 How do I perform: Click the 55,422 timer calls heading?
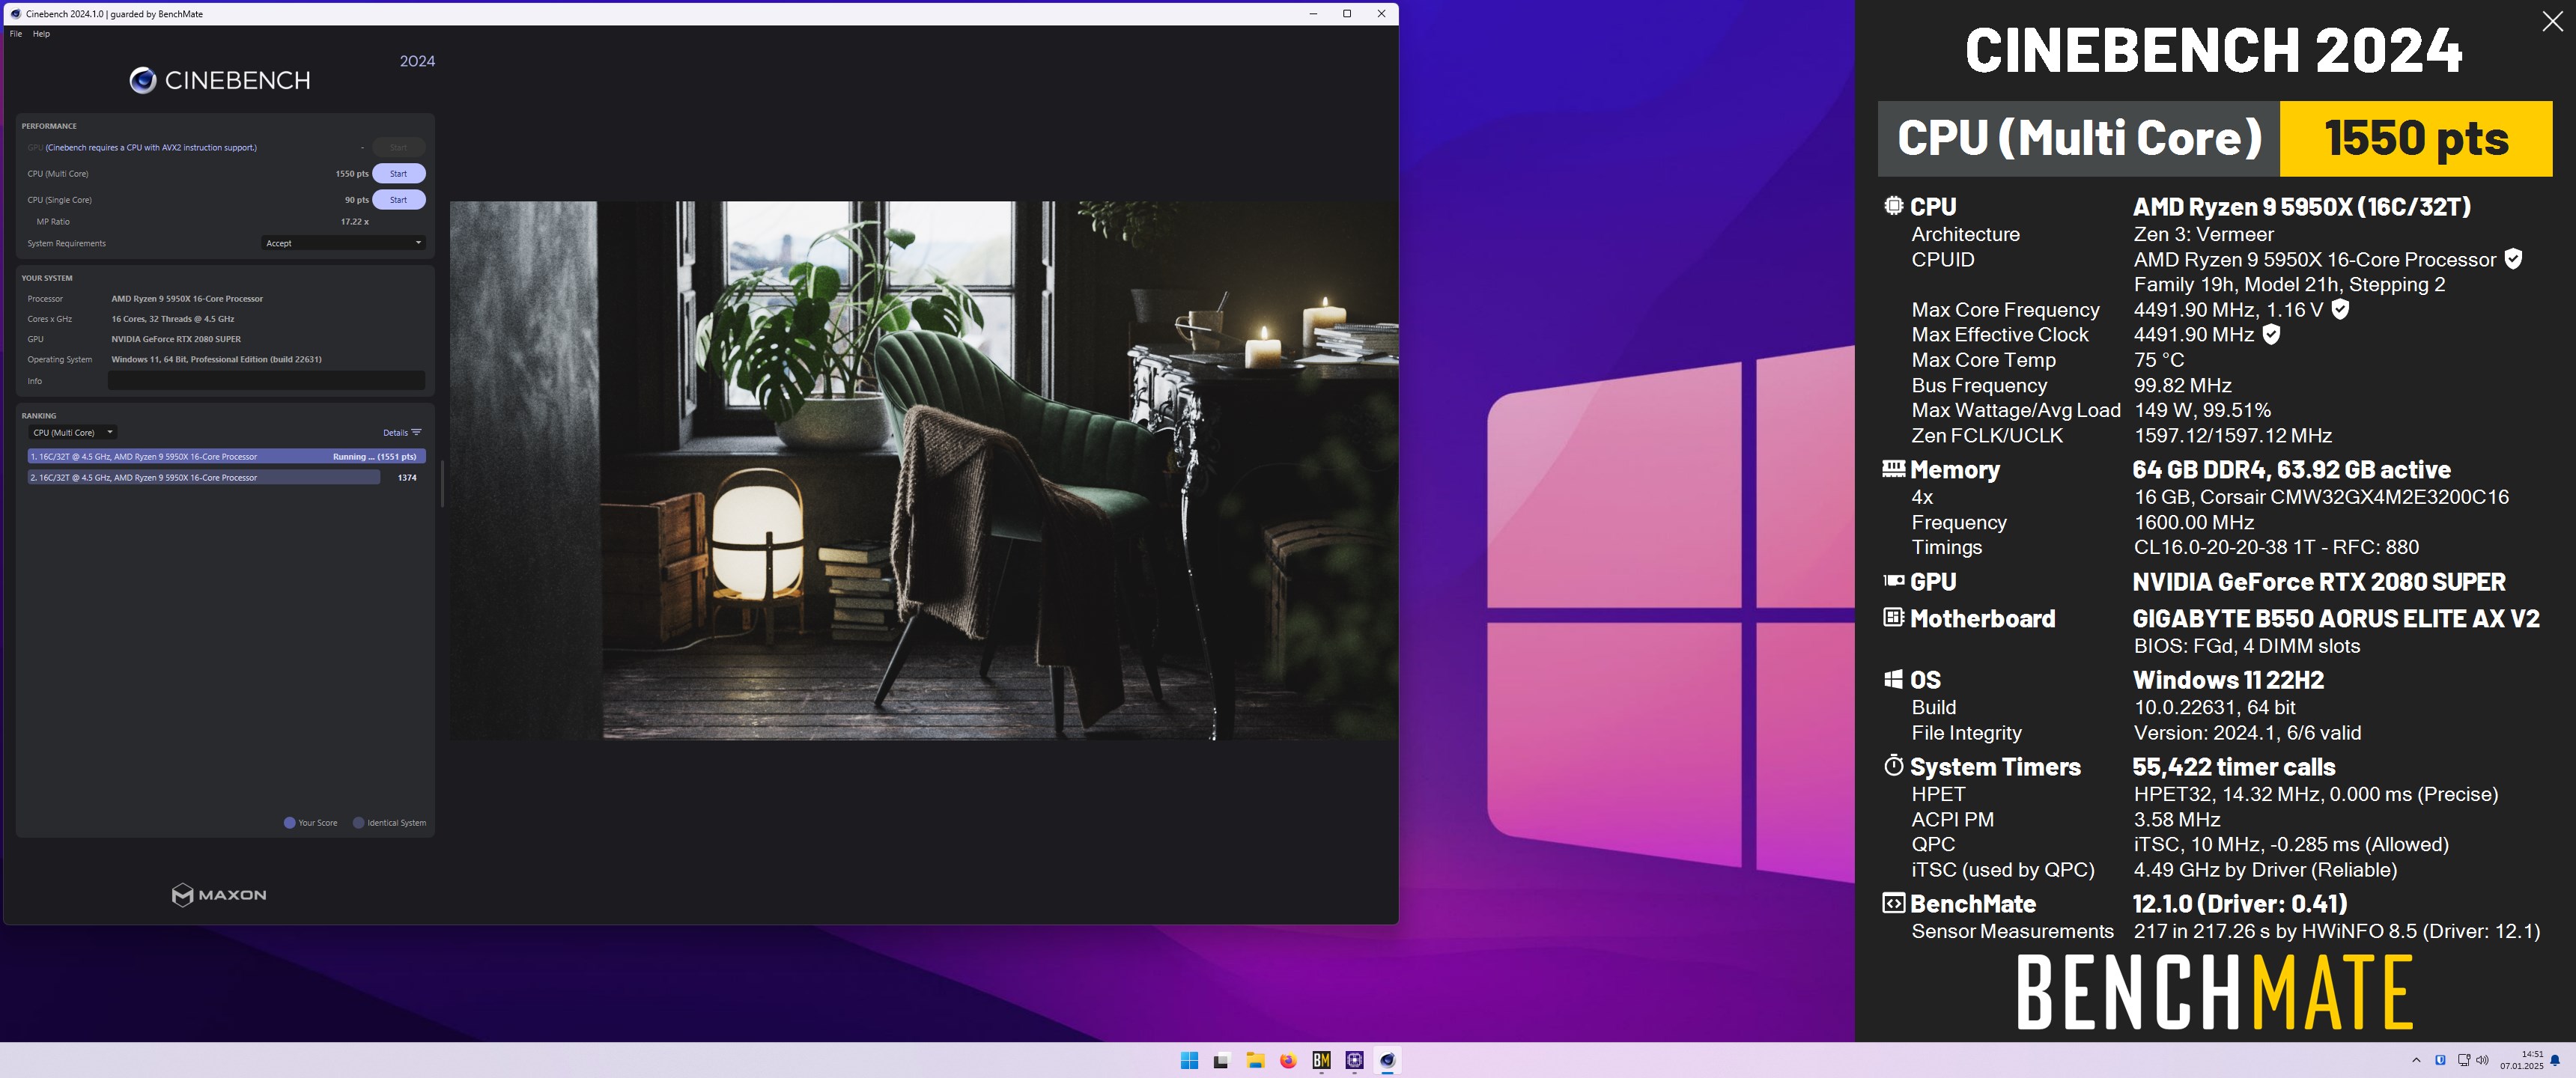2233,767
